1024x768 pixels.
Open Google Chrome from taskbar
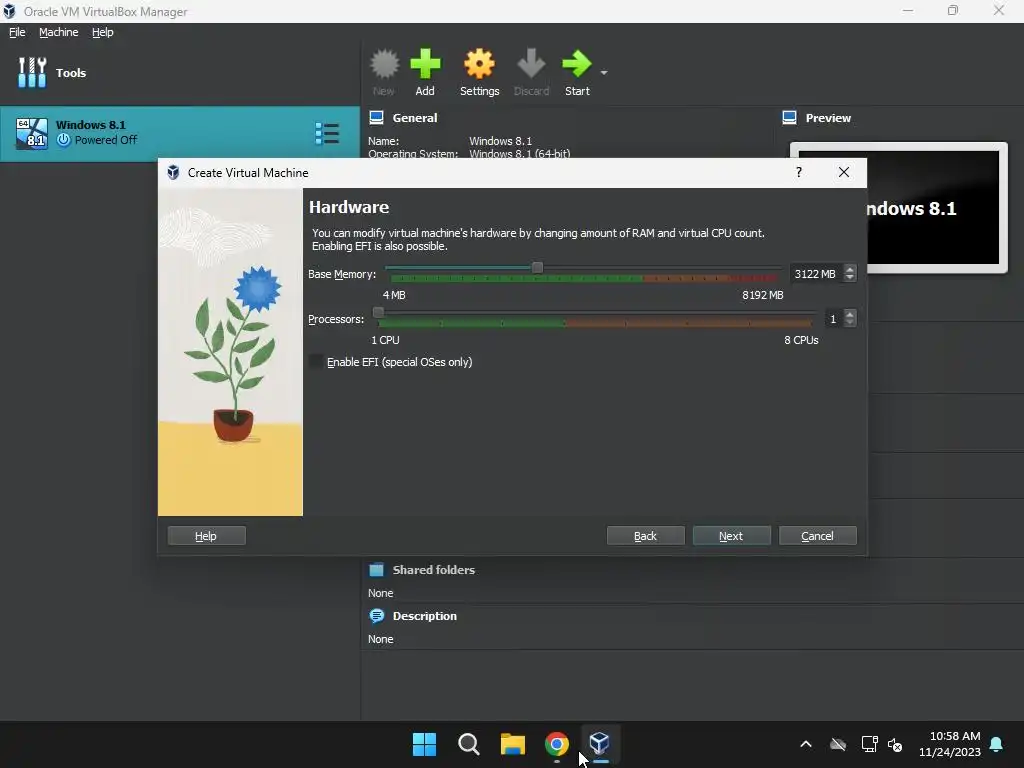click(556, 744)
